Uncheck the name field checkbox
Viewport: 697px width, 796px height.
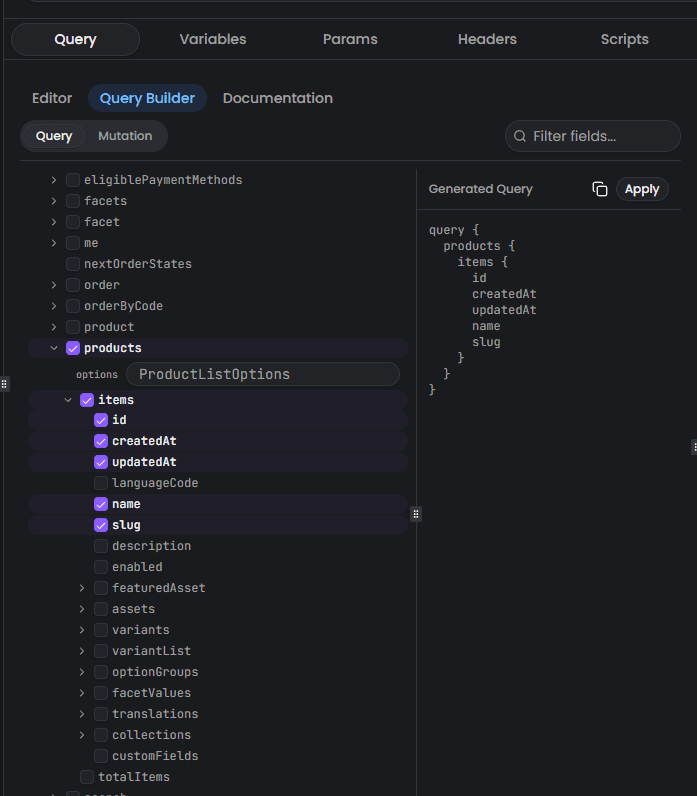tap(101, 504)
